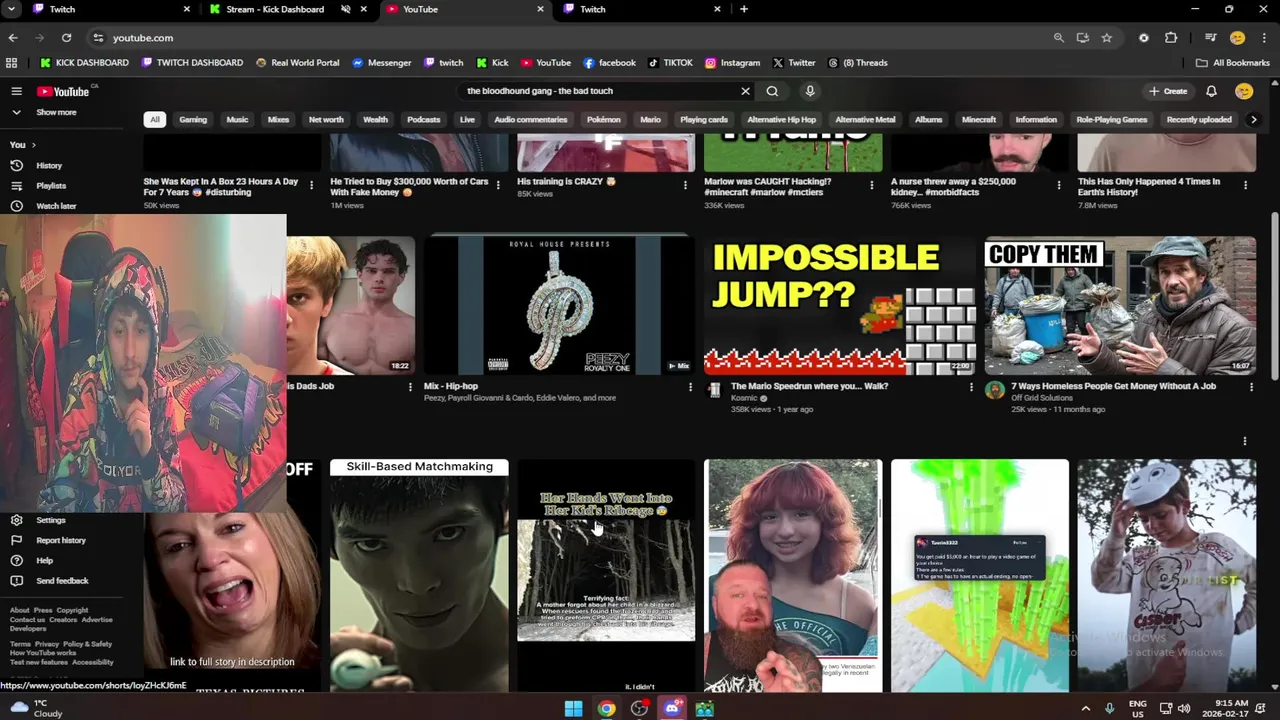Open weather widget showing Cloudy
Image resolution: width=1280 pixels, height=720 pixels.
click(x=36, y=708)
